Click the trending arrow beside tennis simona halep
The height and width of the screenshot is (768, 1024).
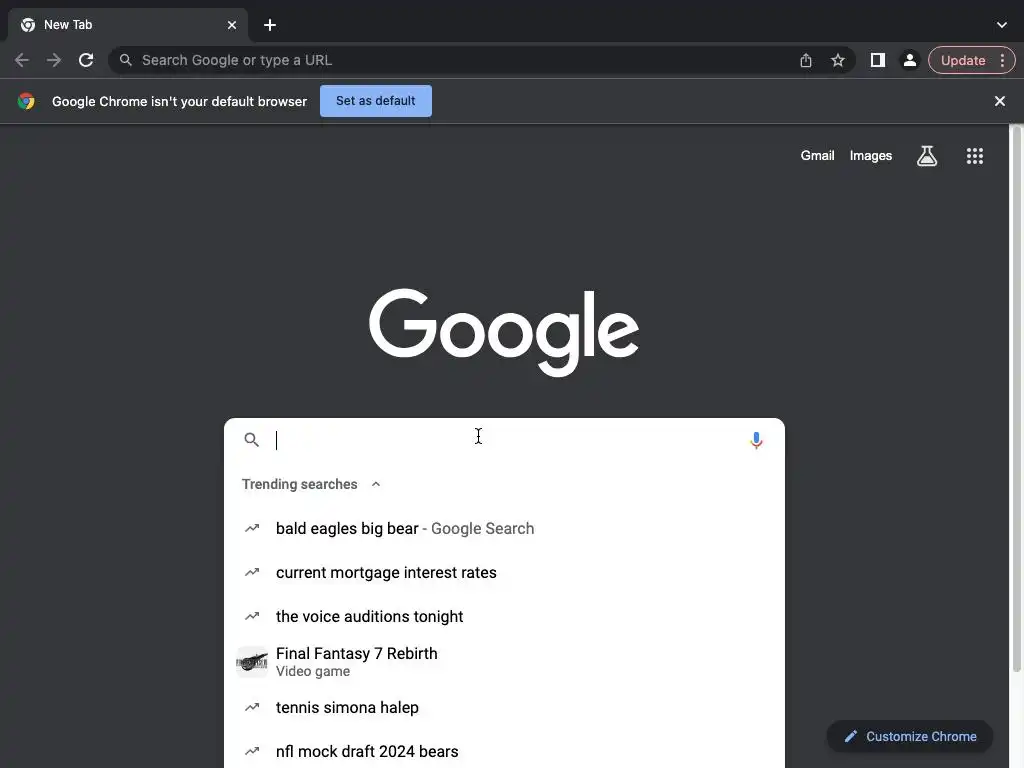tap(252, 707)
